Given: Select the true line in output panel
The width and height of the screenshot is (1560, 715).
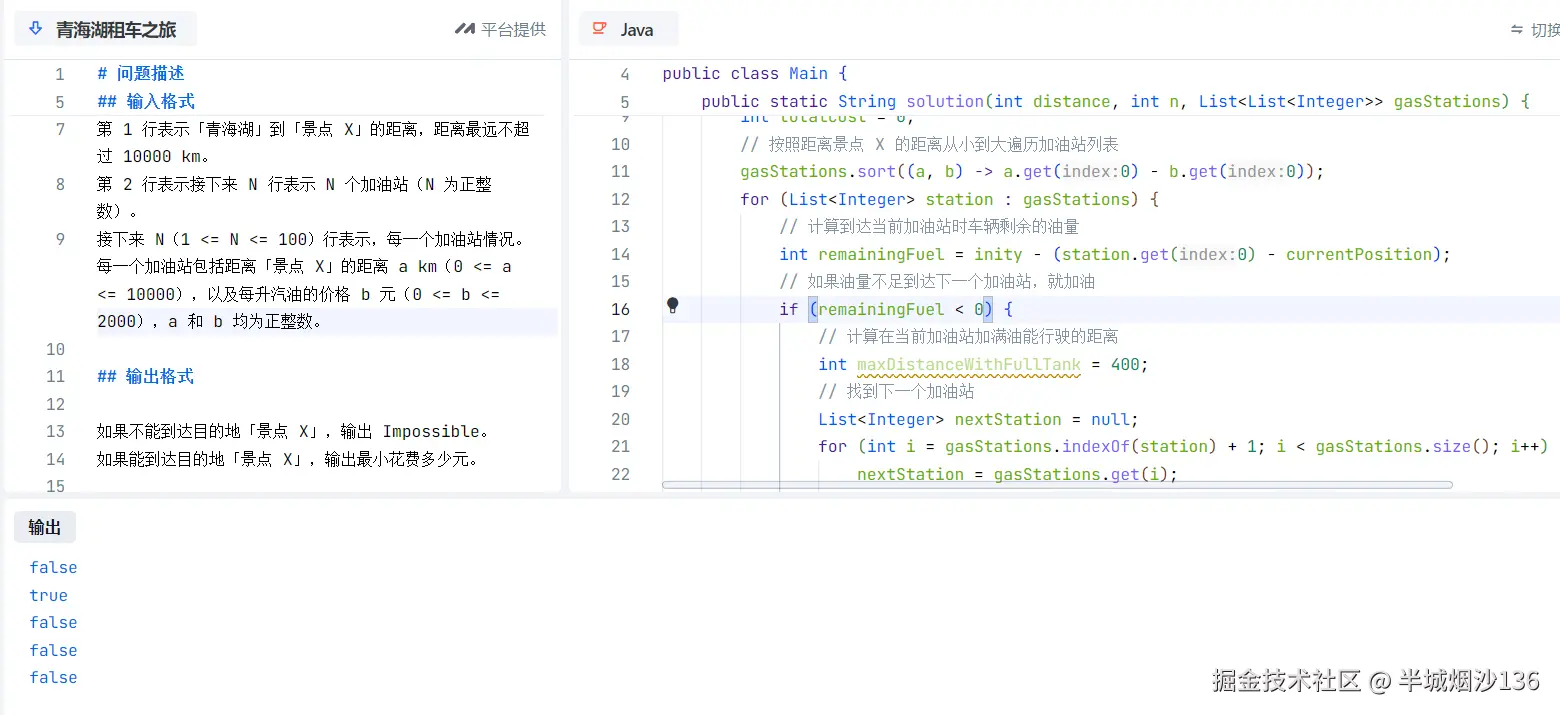Looking at the screenshot, I should point(48,595).
